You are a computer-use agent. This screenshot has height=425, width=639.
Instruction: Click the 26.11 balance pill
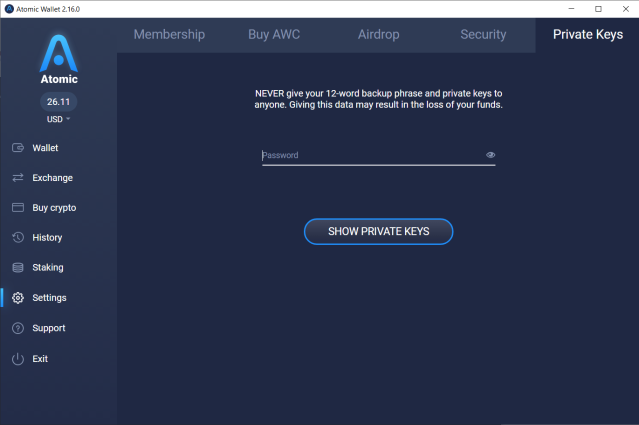tap(58, 101)
